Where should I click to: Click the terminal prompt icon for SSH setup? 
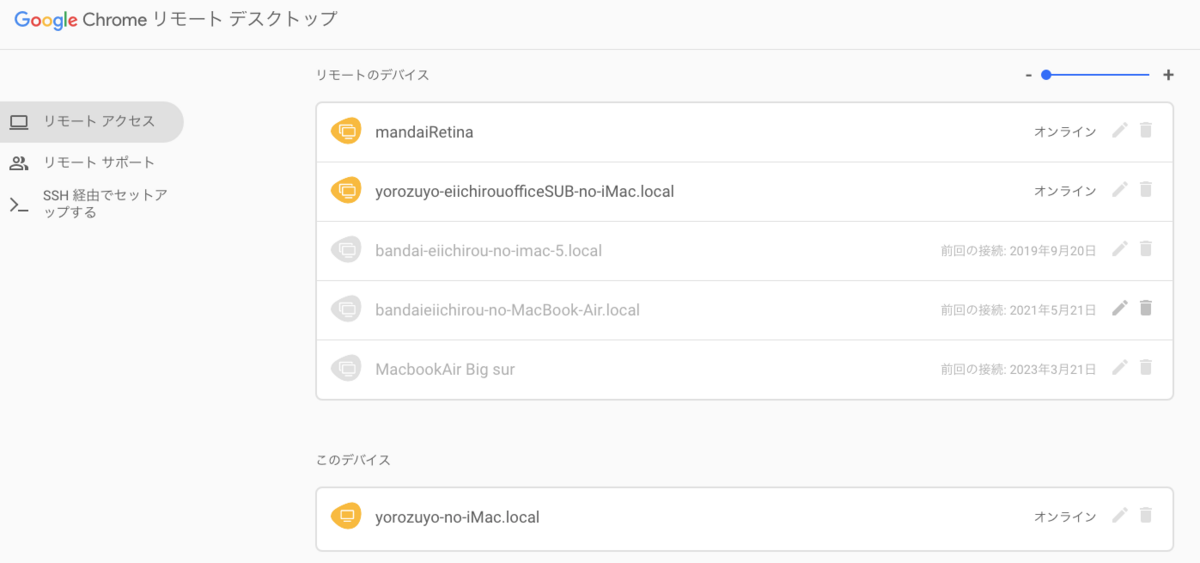18,204
